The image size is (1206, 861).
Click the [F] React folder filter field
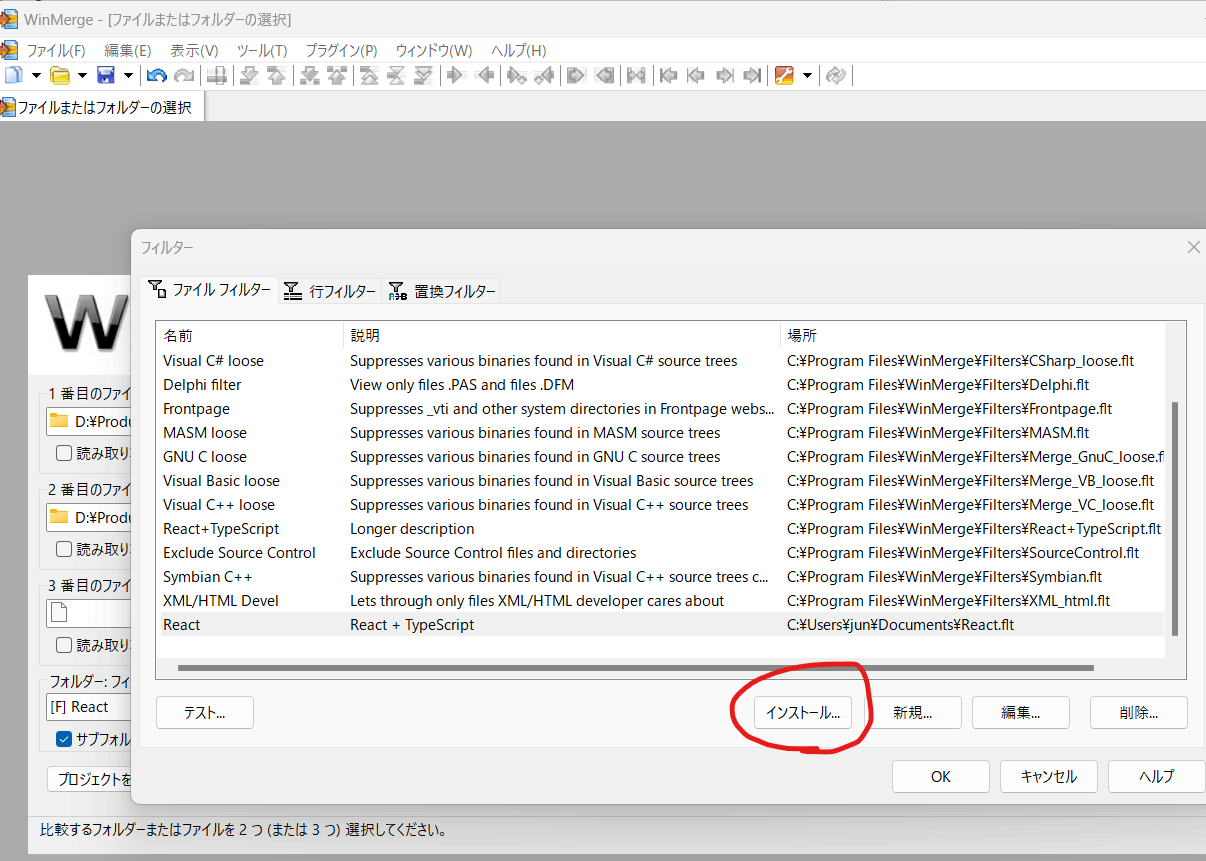pyautogui.click(x=89, y=707)
